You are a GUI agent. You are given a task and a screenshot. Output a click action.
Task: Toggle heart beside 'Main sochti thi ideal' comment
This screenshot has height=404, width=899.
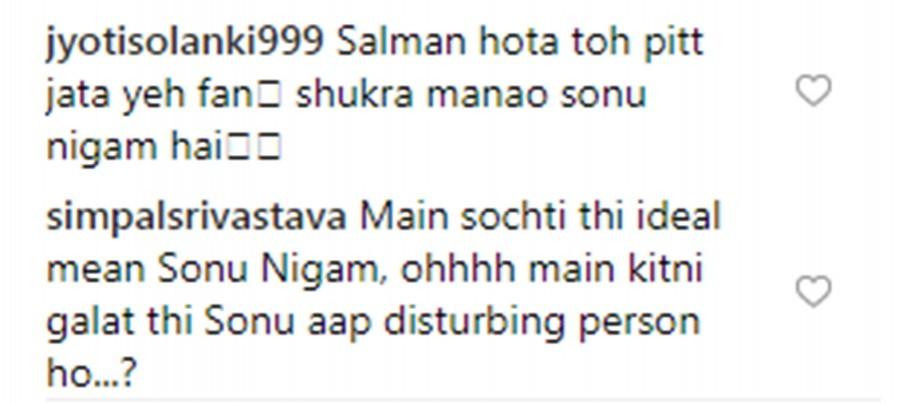(814, 291)
